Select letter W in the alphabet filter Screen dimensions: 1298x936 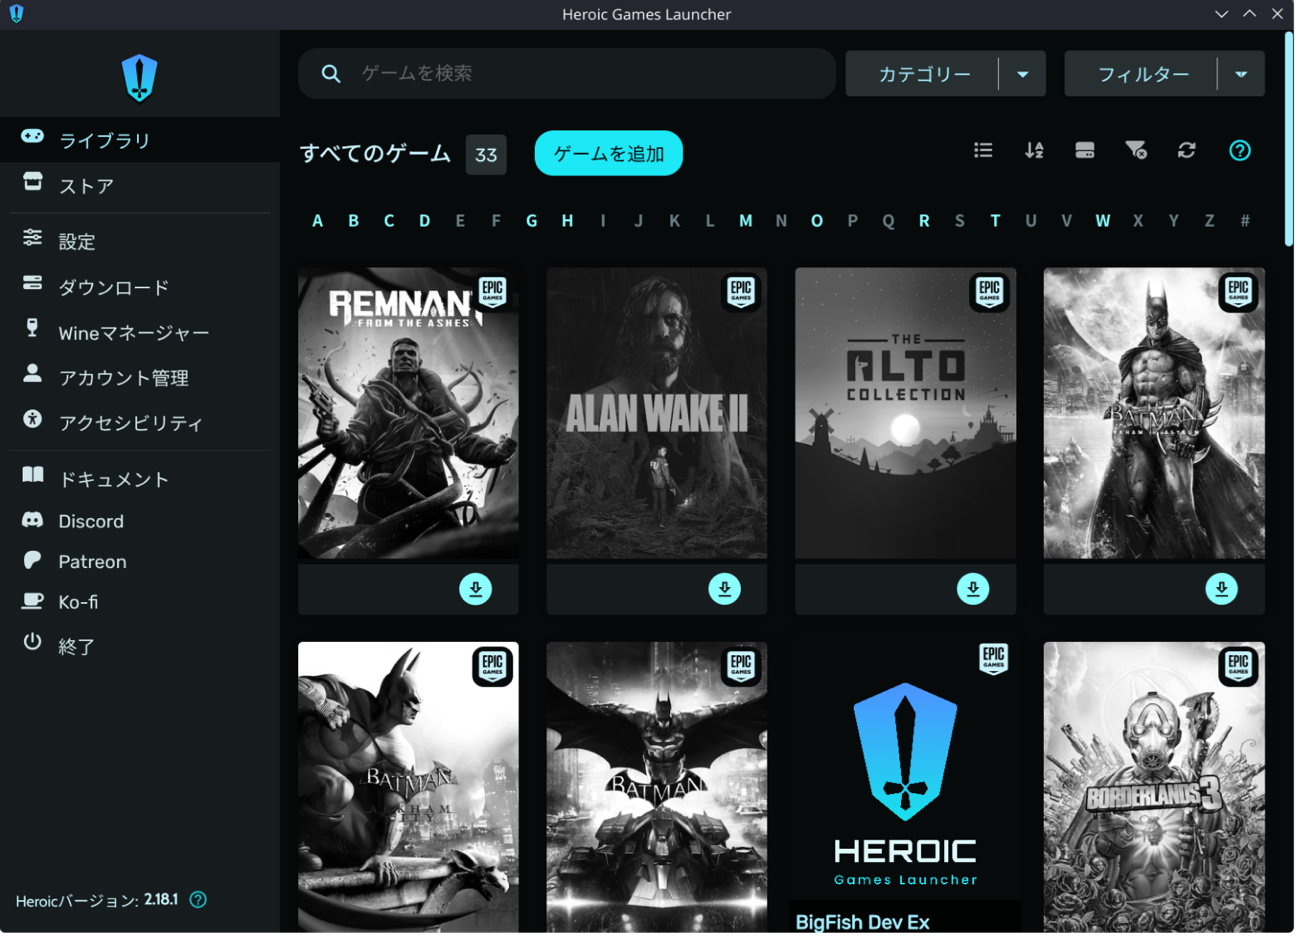coord(1102,220)
